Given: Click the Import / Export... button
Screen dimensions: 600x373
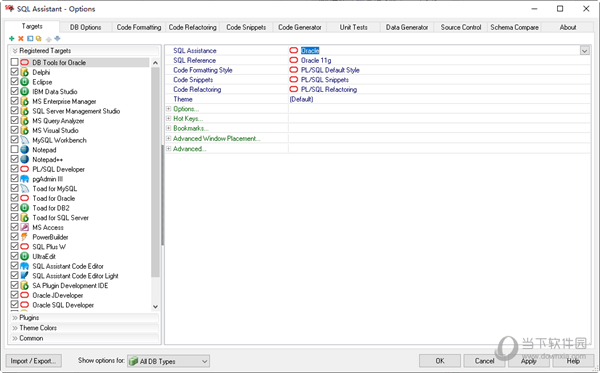Looking at the screenshot, I should coord(33,361).
